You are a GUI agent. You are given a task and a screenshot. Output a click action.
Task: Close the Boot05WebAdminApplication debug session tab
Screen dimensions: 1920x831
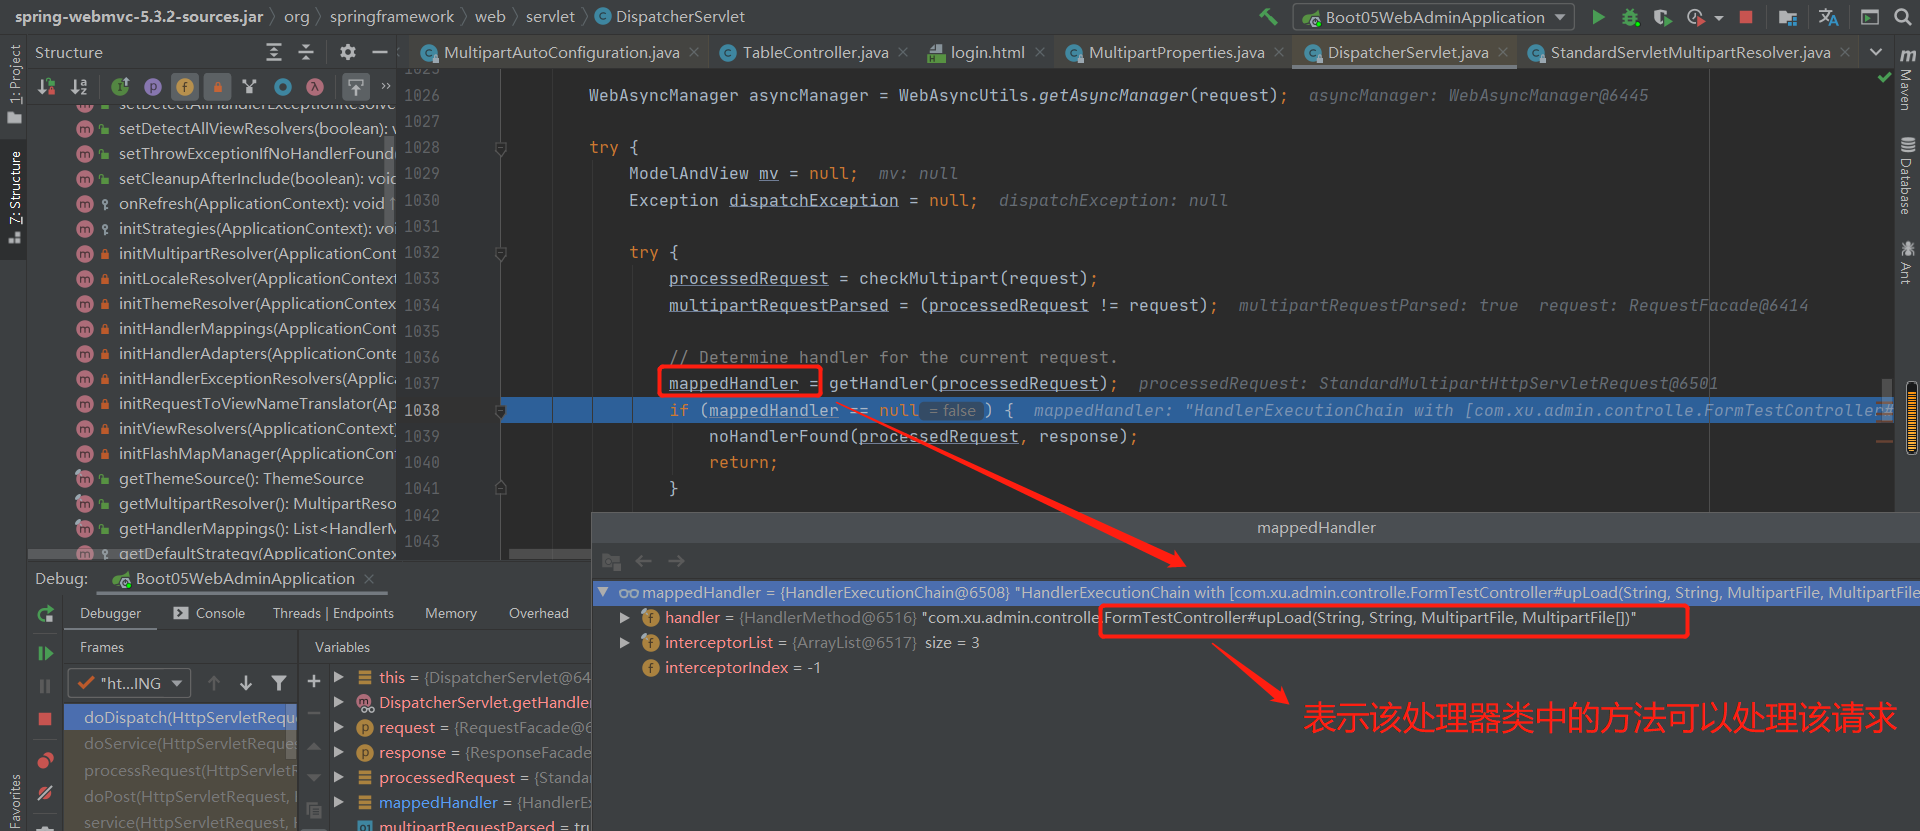coord(369,579)
